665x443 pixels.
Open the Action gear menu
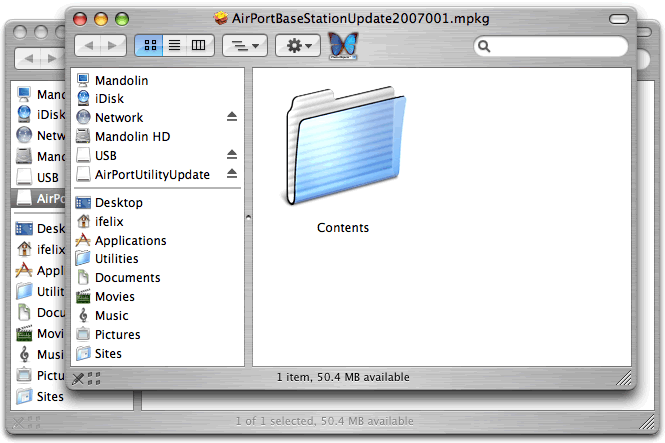pos(298,45)
